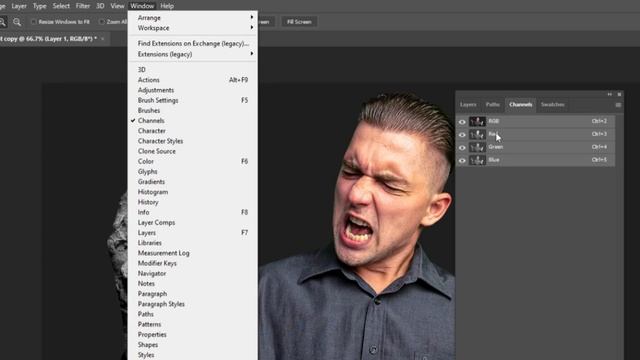Viewport: 640px width, 360px height.
Task: Choose Clone Source in Window menu
Action: pyautogui.click(x=193, y=151)
